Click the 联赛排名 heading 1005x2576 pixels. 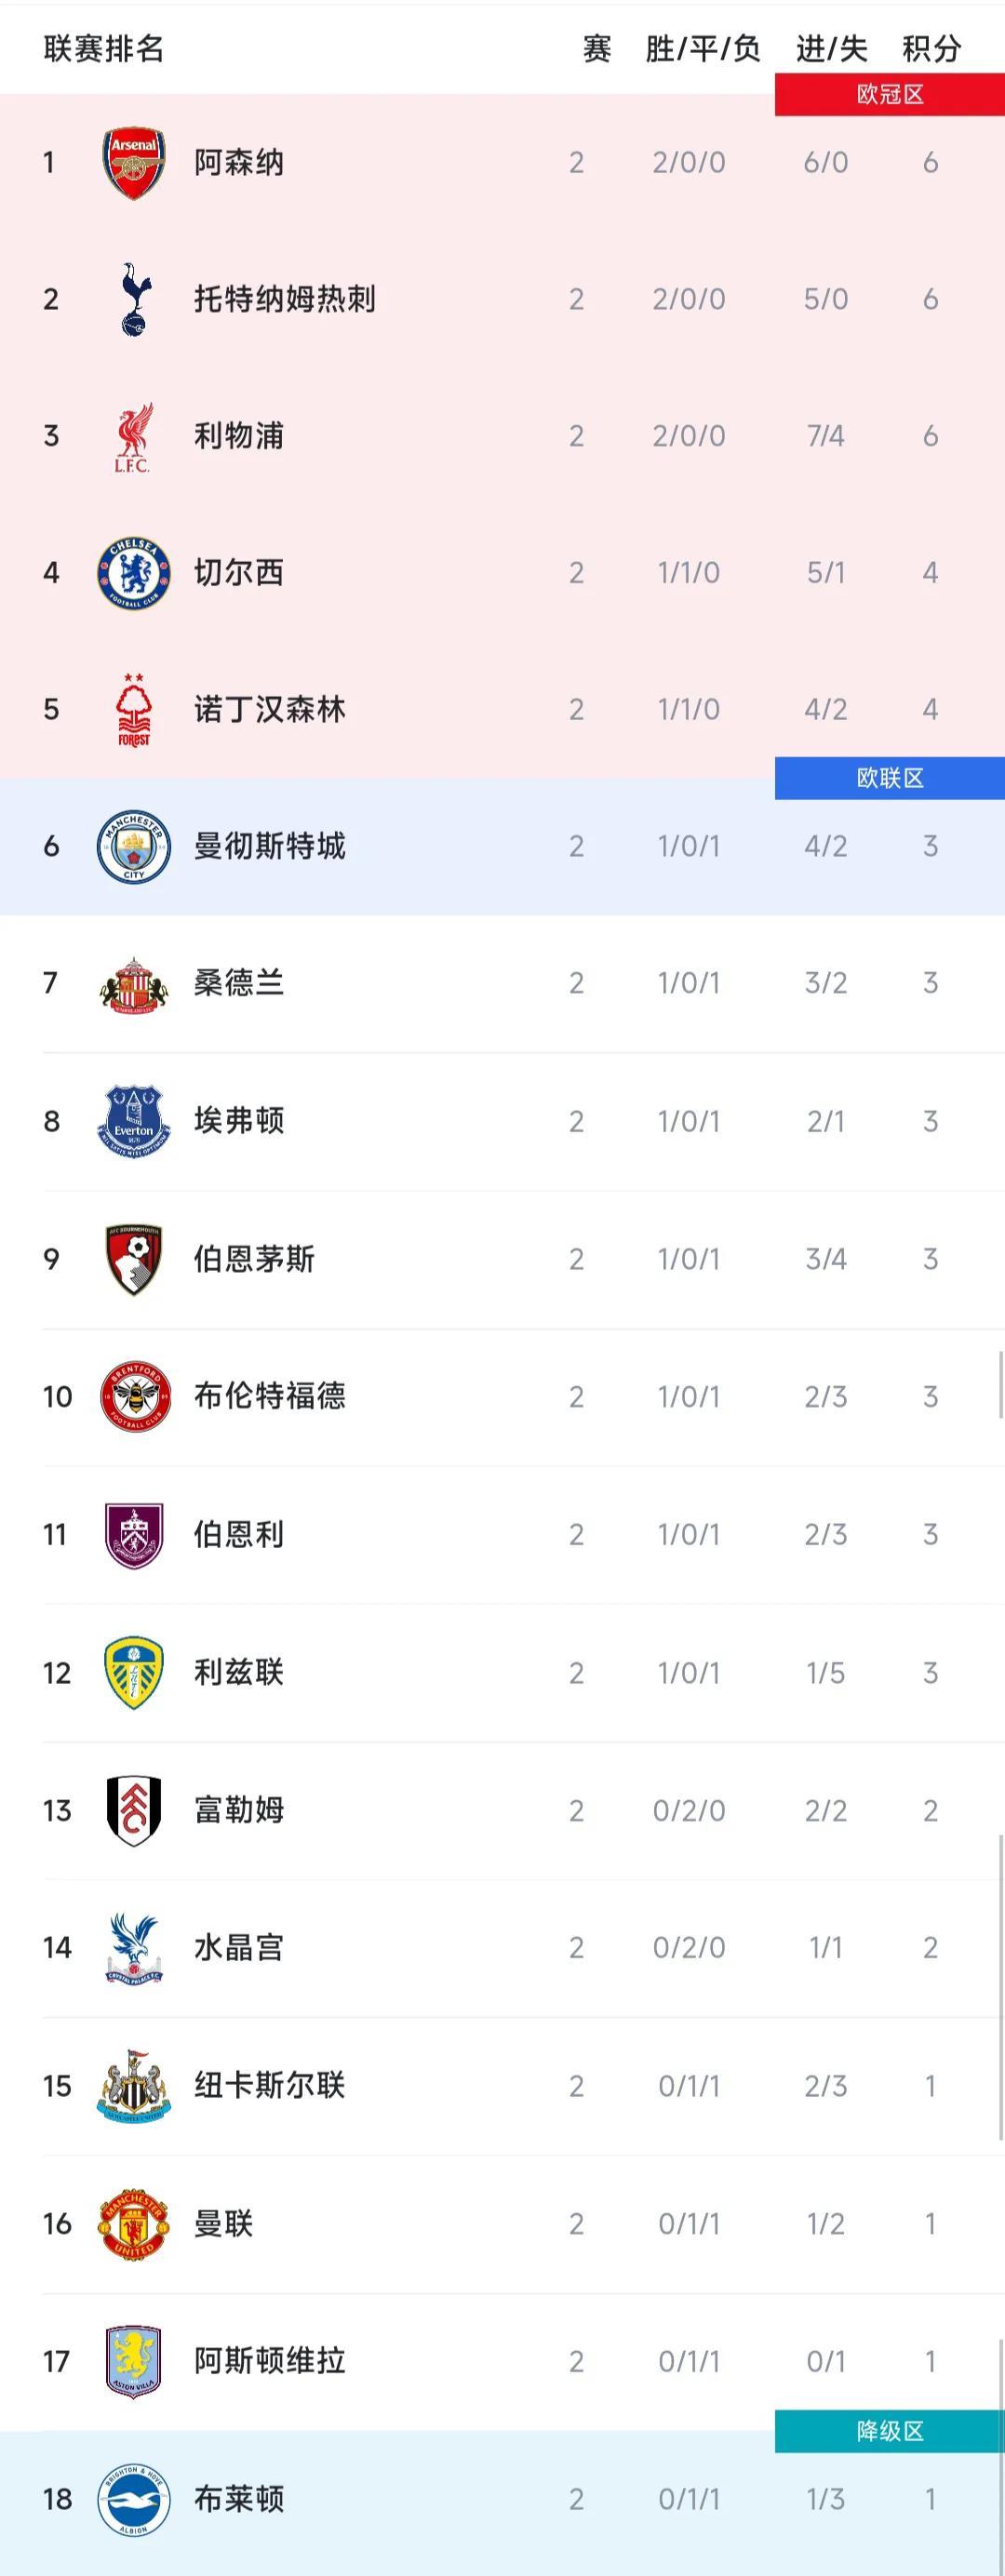pyautogui.click(x=104, y=49)
